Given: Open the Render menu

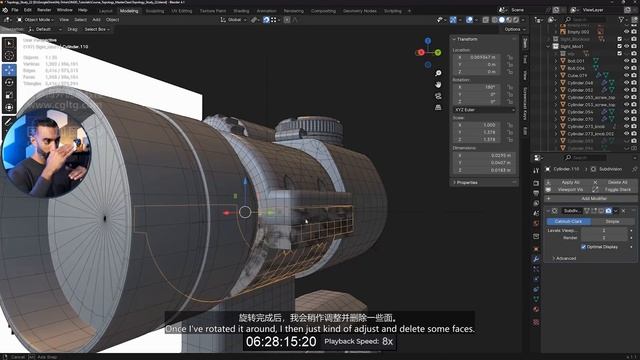Looking at the screenshot, I should point(44,10).
